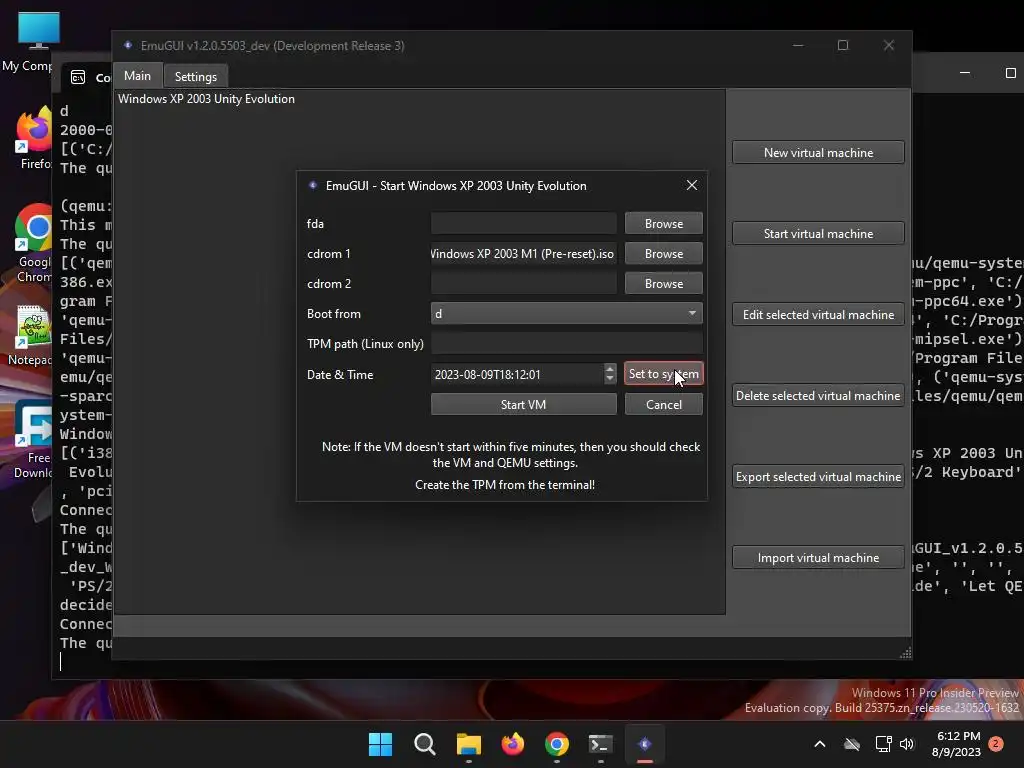This screenshot has height=768, width=1024.
Task: Click Edit selected virtual machine
Action: coord(818,314)
